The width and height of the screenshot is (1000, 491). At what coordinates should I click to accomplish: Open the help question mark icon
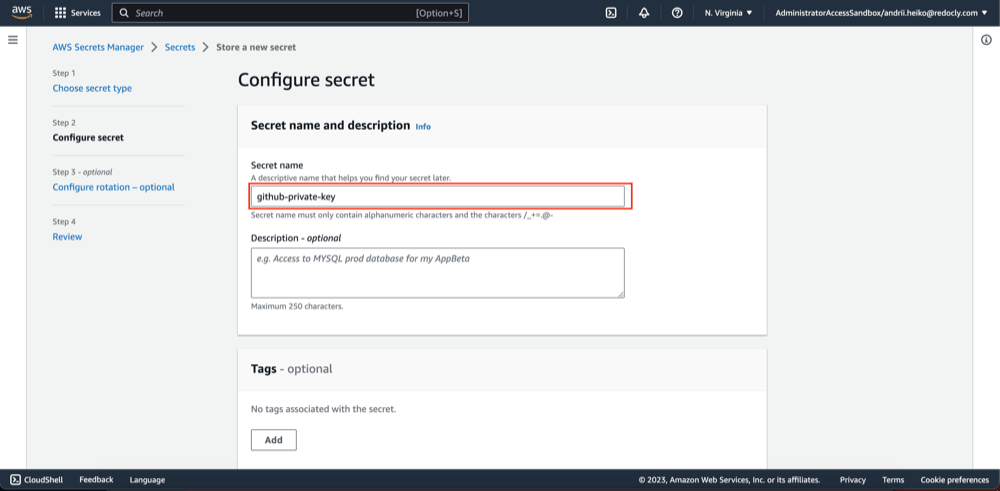coord(677,13)
